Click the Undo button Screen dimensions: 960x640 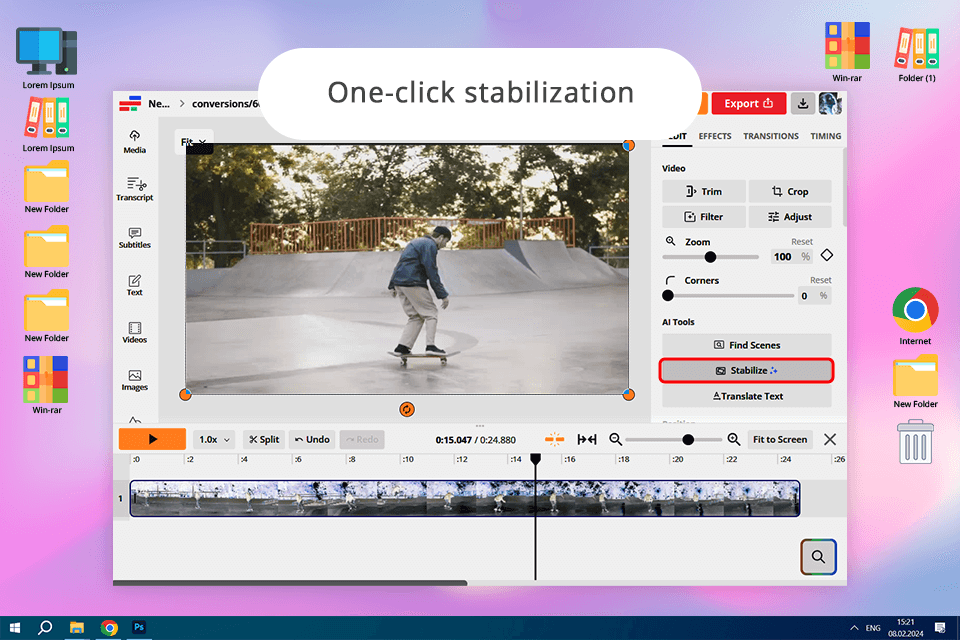coord(312,440)
